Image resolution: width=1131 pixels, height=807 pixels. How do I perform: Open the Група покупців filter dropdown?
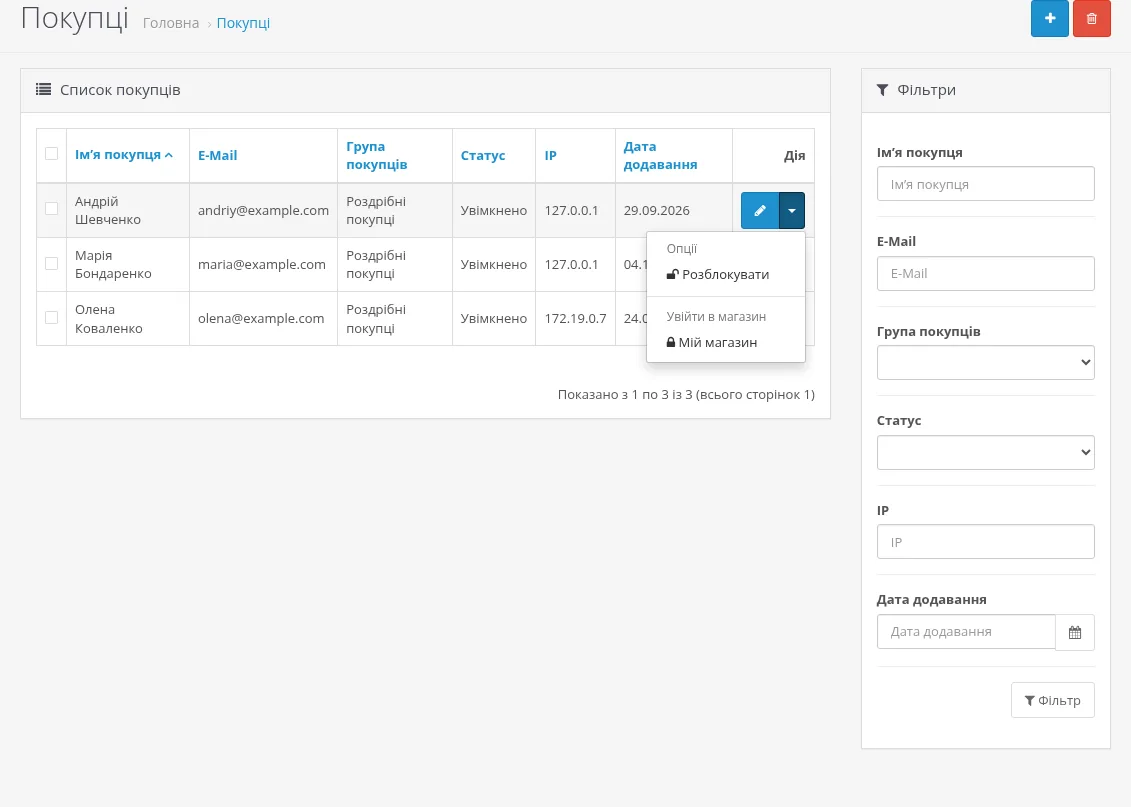pyautogui.click(x=985, y=363)
